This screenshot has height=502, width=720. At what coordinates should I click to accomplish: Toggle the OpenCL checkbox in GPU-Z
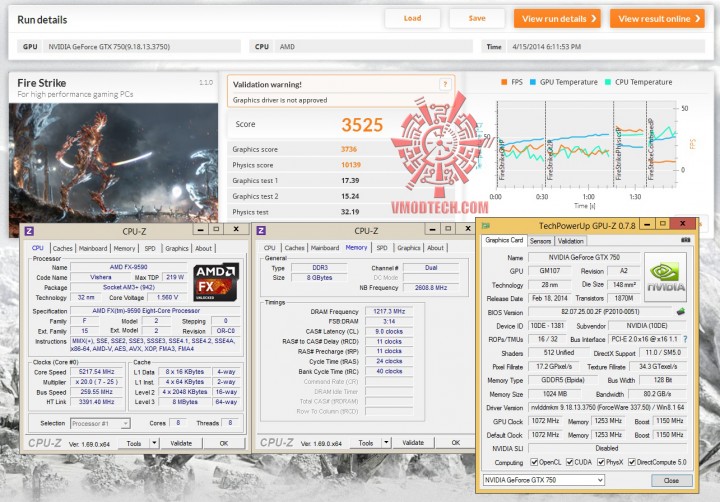(534, 462)
